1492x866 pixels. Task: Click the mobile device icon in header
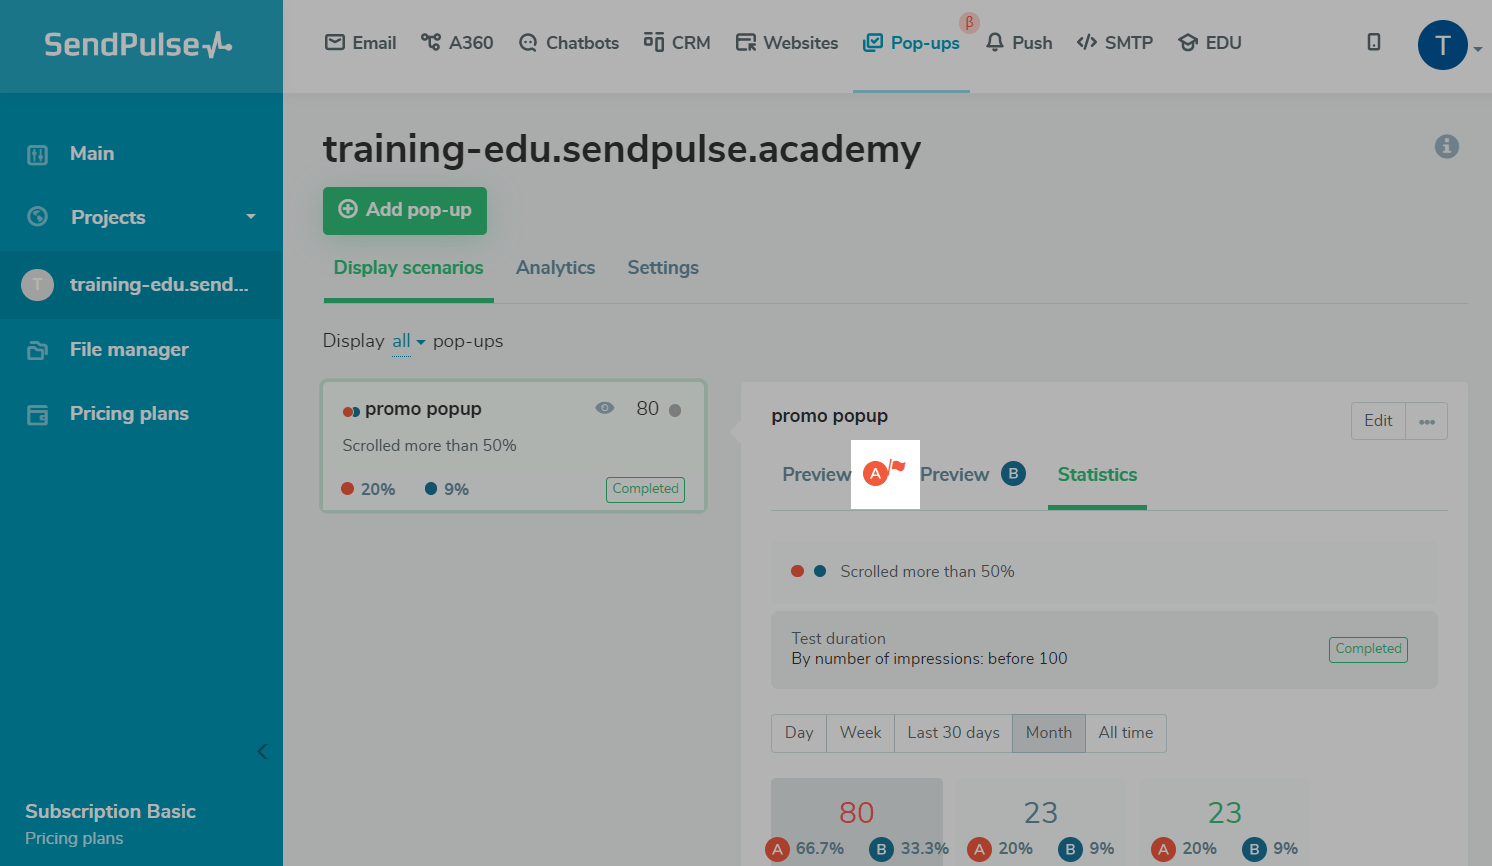point(1374,42)
